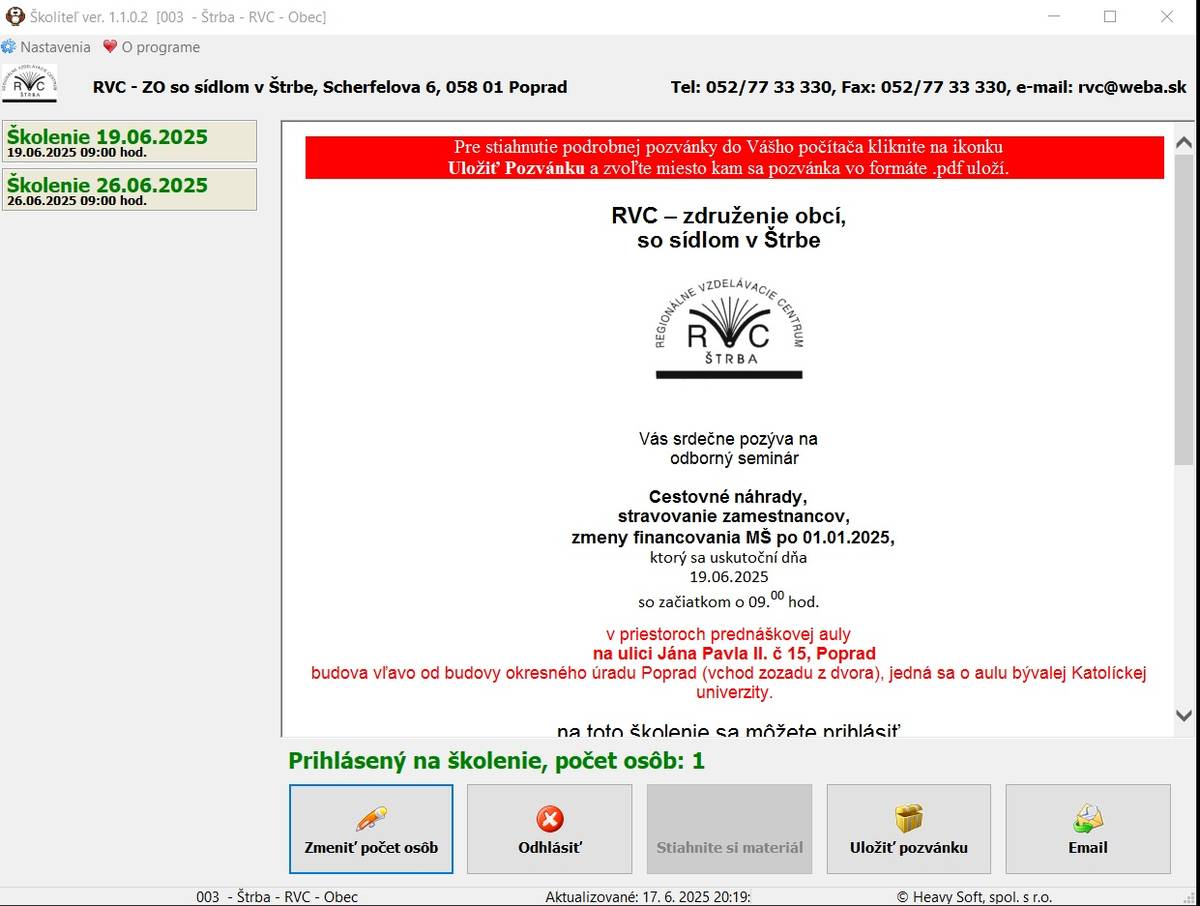Click the RVC Štrba logo in header

pyautogui.click(x=29, y=83)
